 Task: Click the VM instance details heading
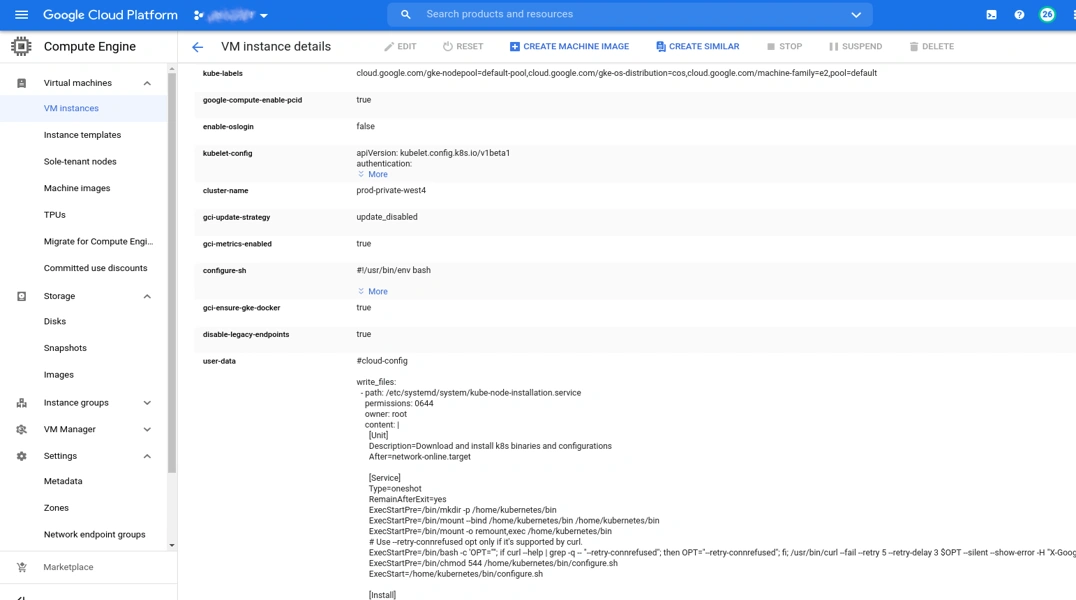[276, 47]
